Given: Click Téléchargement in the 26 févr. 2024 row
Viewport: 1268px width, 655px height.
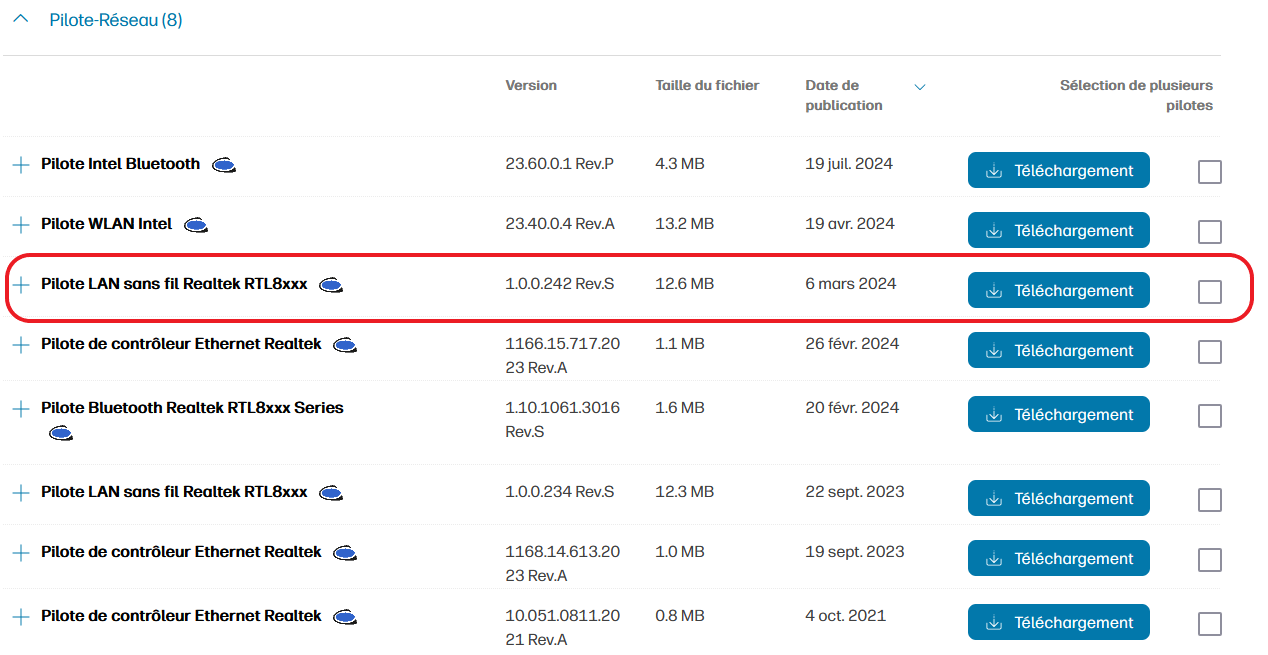Looking at the screenshot, I should 1059,350.
